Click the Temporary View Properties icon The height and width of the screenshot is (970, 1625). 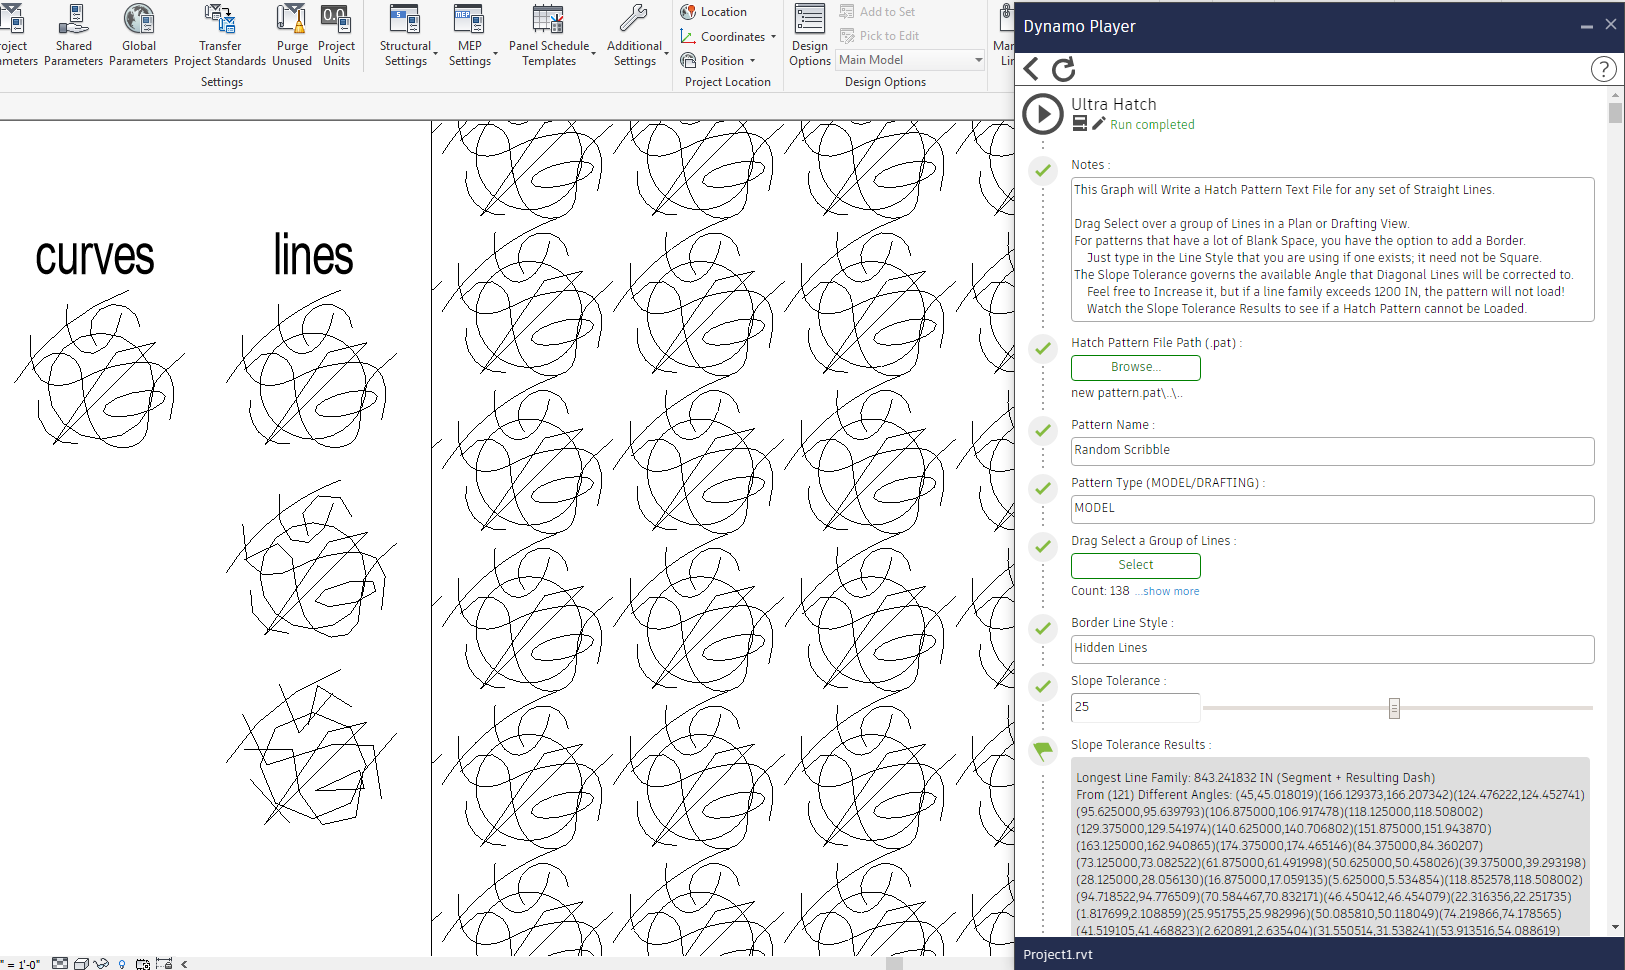click(143, 964)
